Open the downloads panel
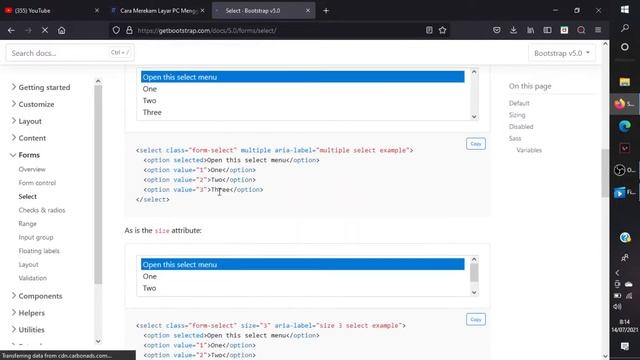The image size is (640, 360). point(513,30)
